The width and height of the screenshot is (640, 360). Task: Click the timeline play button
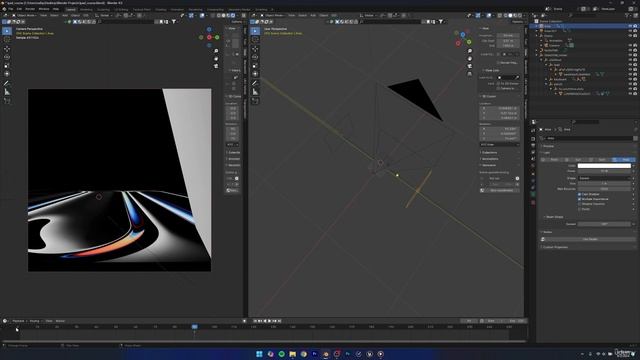tap(270, 321)
